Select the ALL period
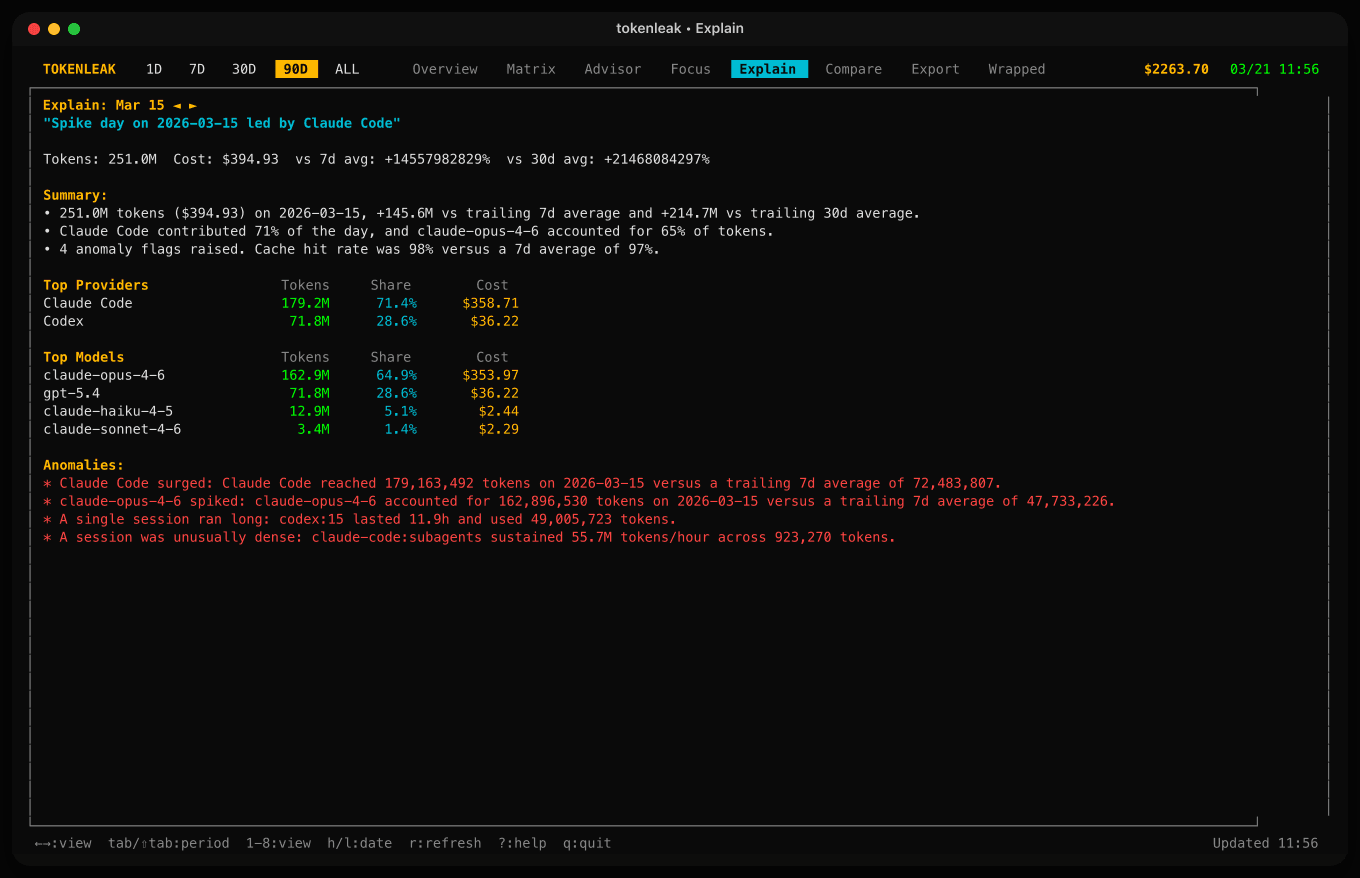 click(x=347, y=69)
